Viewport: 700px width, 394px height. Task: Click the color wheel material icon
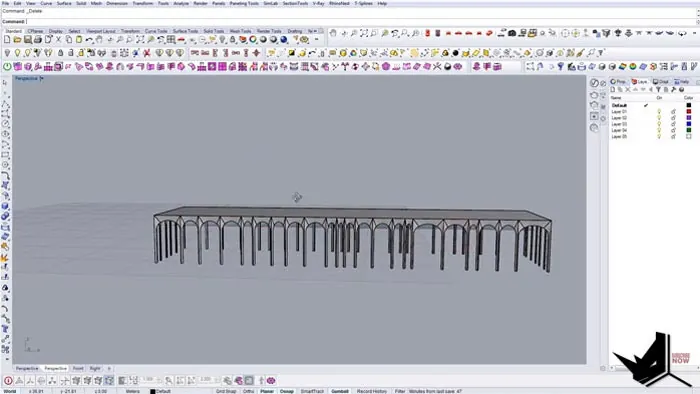[253, 40]
